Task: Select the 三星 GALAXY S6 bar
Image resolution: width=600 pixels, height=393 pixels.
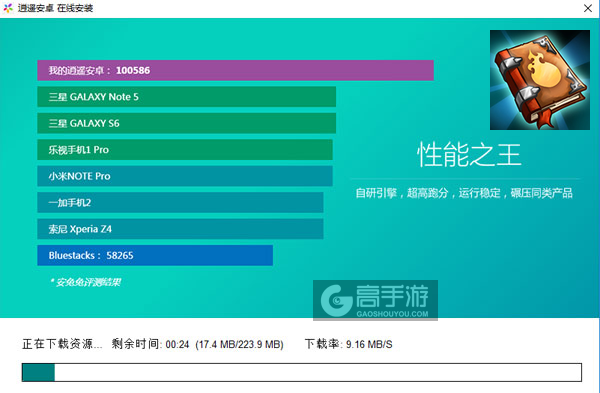Action: (x=186, y=123)
